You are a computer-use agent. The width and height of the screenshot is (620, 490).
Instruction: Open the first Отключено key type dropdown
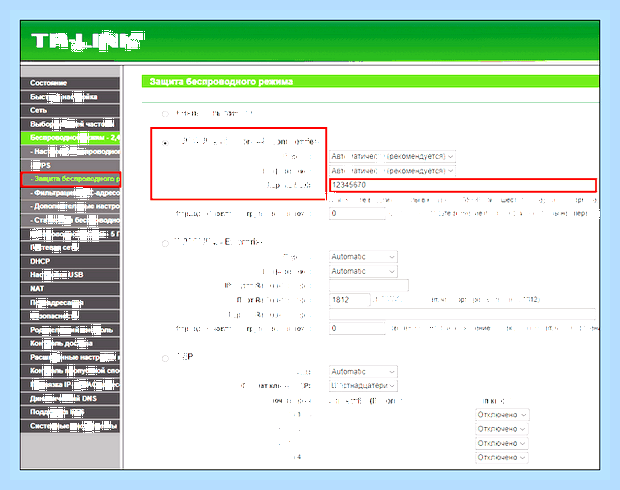coord(502,414)
